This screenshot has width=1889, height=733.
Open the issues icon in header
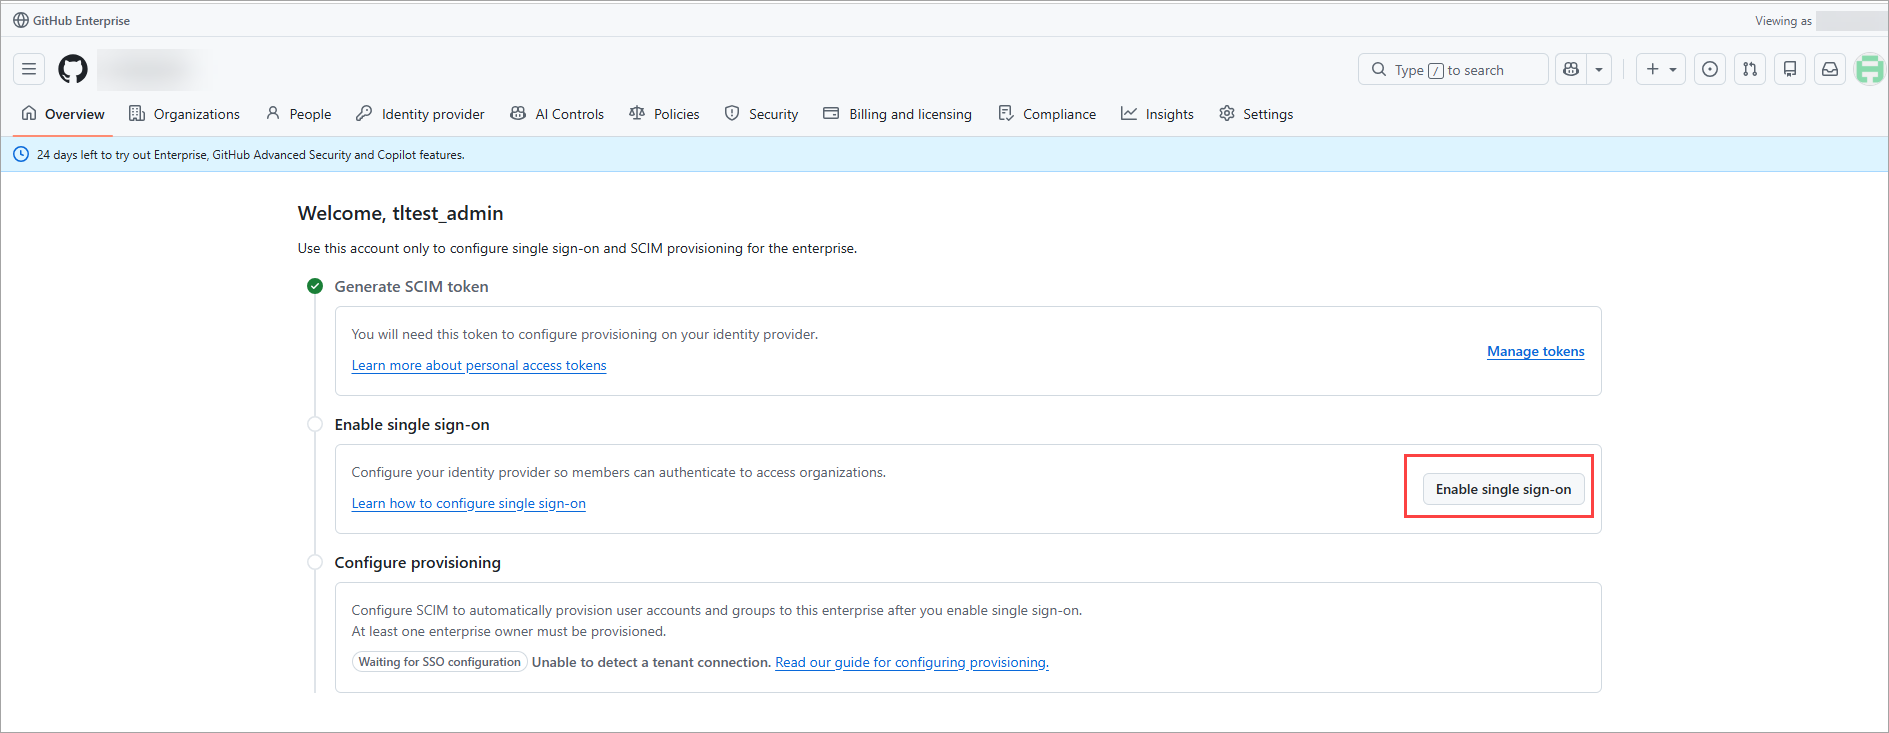[1710, 69]
